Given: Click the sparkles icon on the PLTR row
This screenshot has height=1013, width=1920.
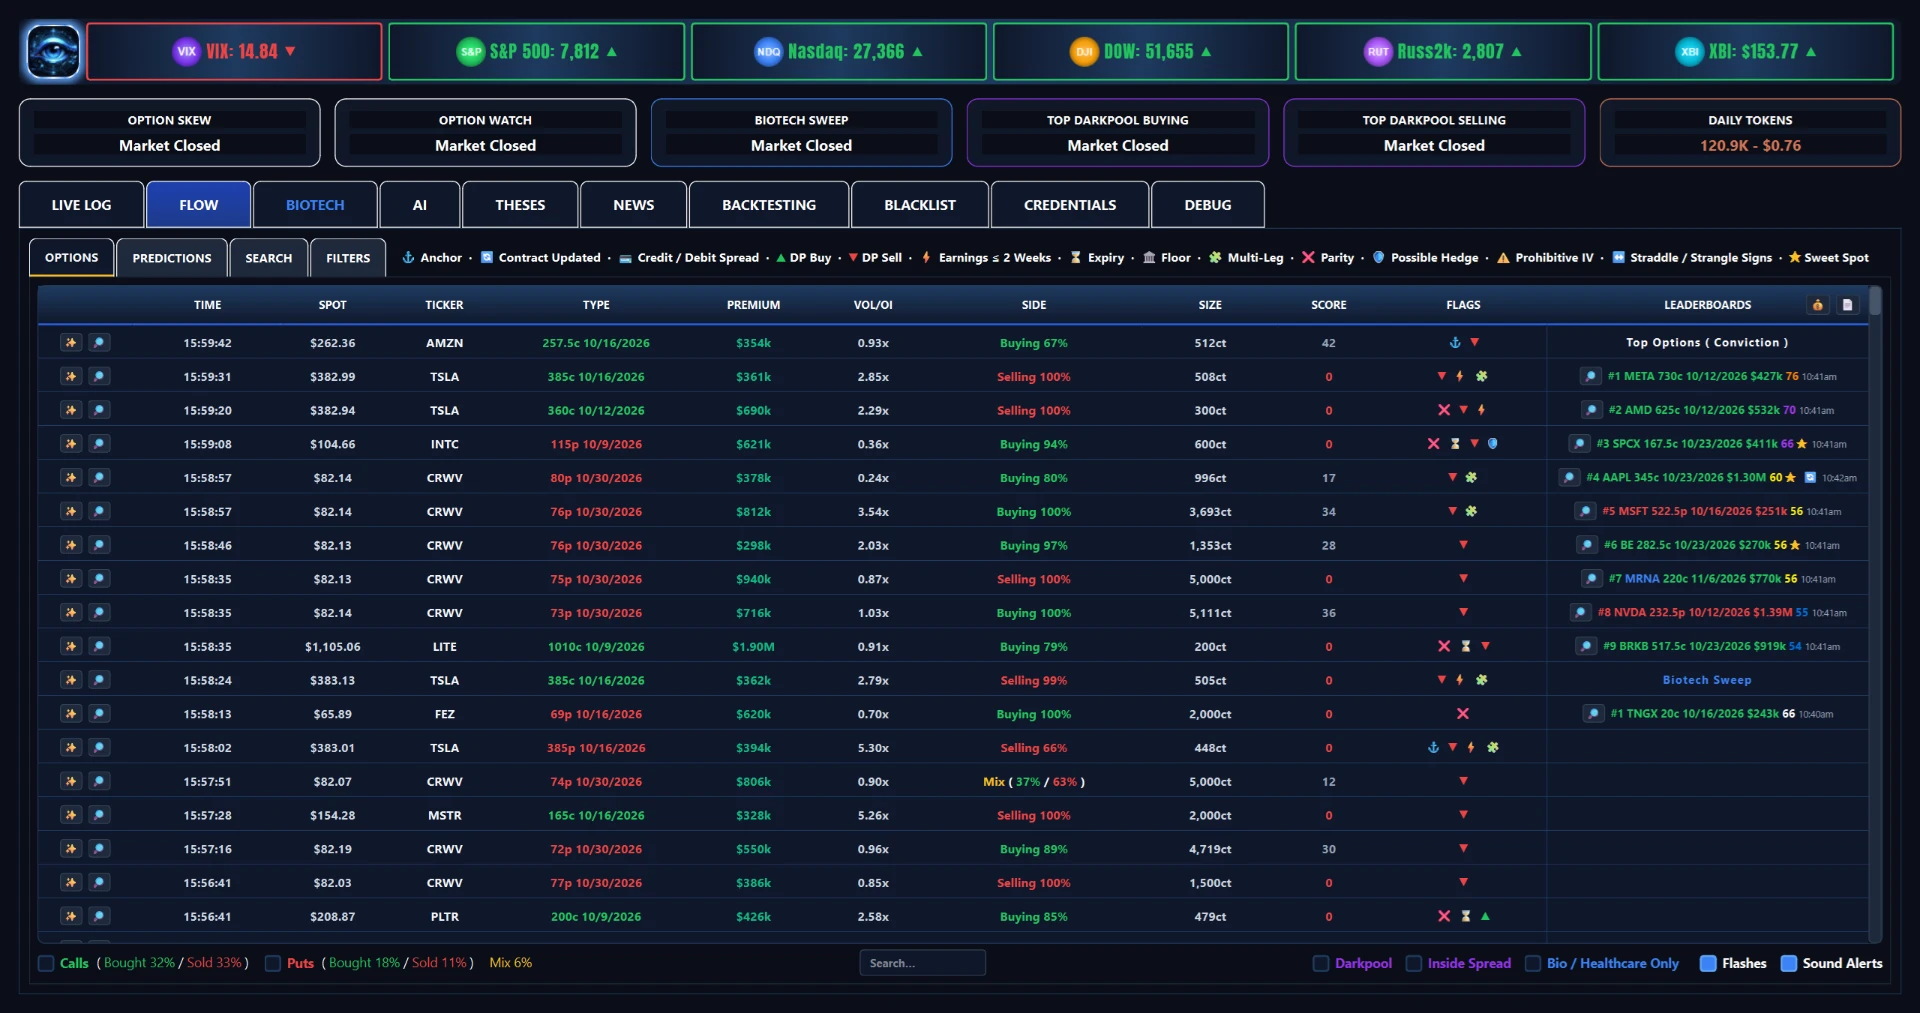Looking at the screenshot, I should (x=71, y=916).
